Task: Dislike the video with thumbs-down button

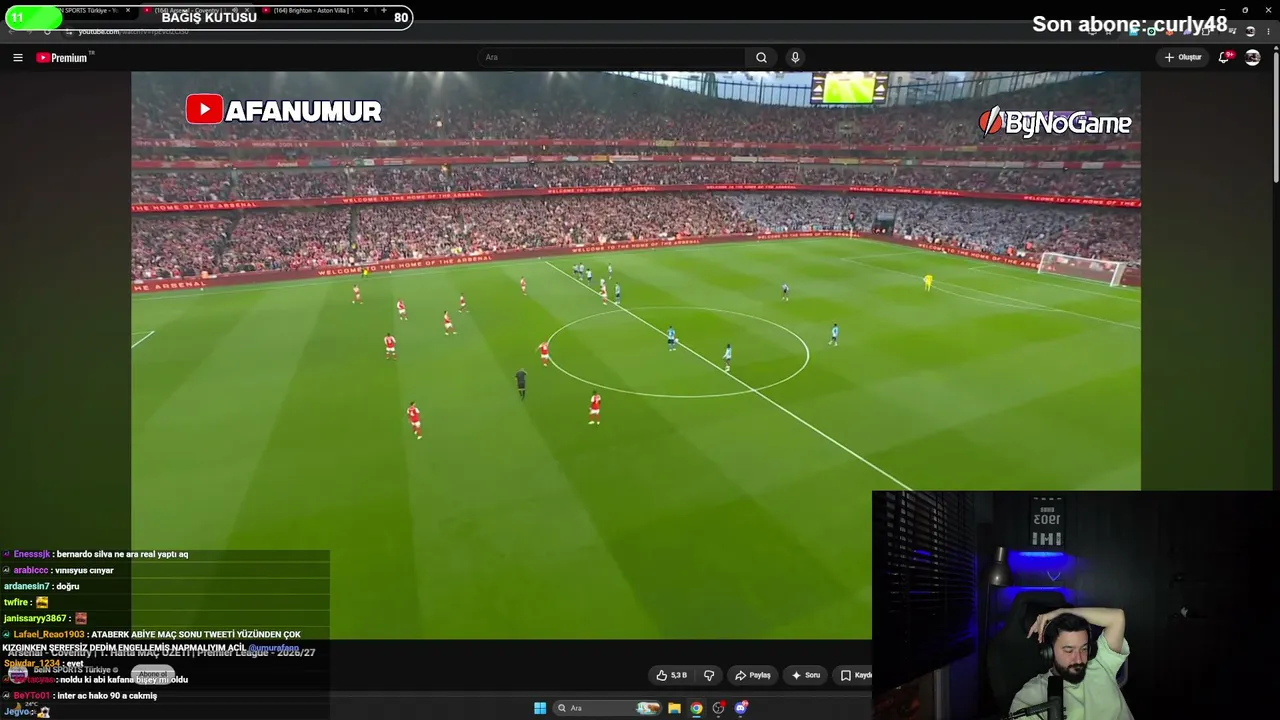Action: coord(709,675)
